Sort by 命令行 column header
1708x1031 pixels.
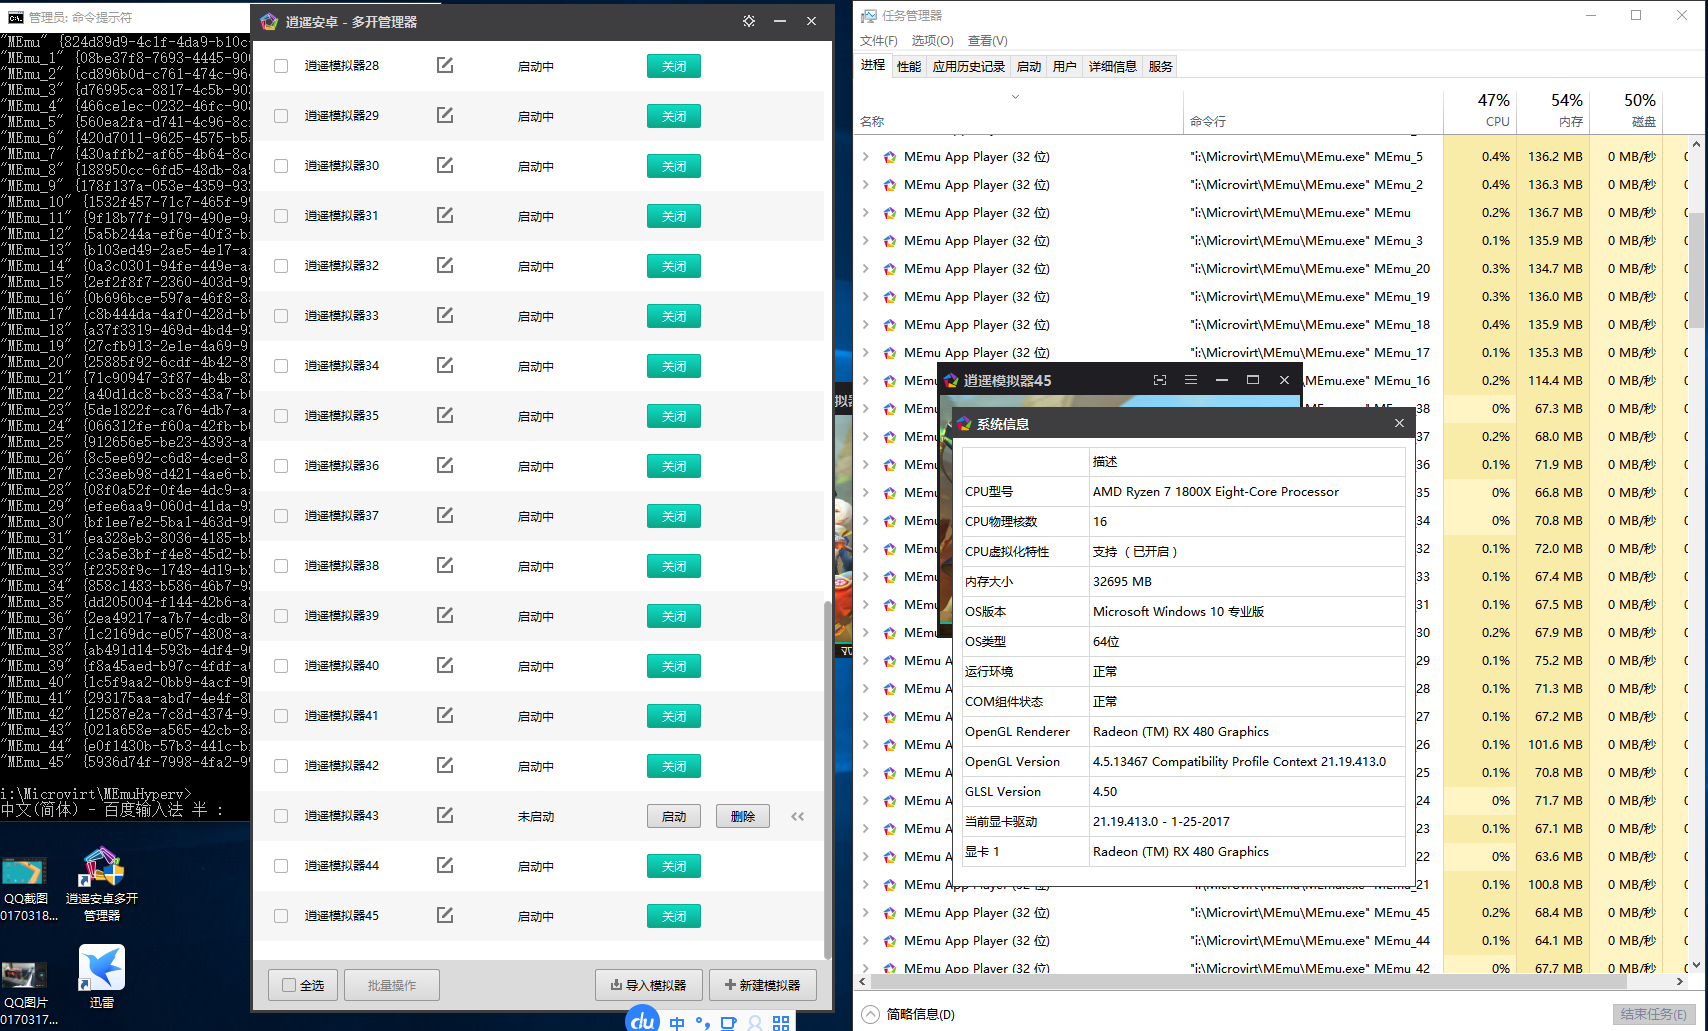point(1313,110)
